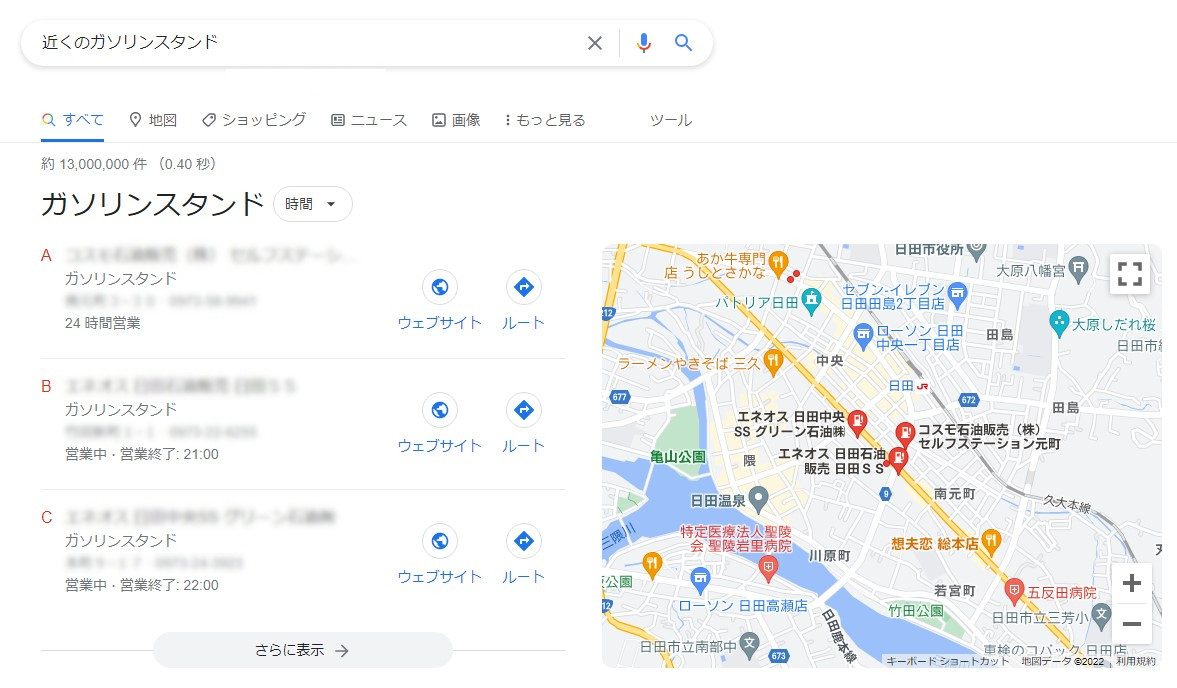This screenshot has width=1177, height=688.
Task: Select the ラーメンやきそば 三久 restaurant marker
Action: (x=772, y=361)
